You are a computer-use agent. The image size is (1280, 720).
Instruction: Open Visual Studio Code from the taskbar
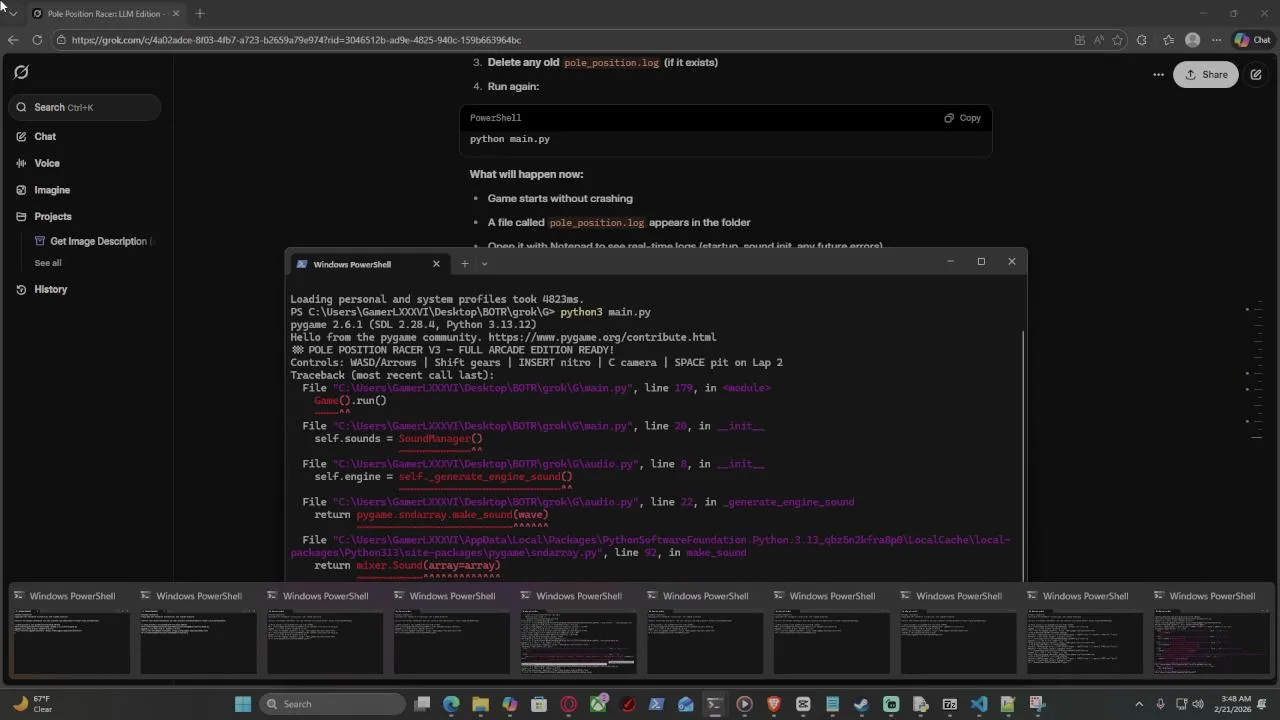(978, 704)
